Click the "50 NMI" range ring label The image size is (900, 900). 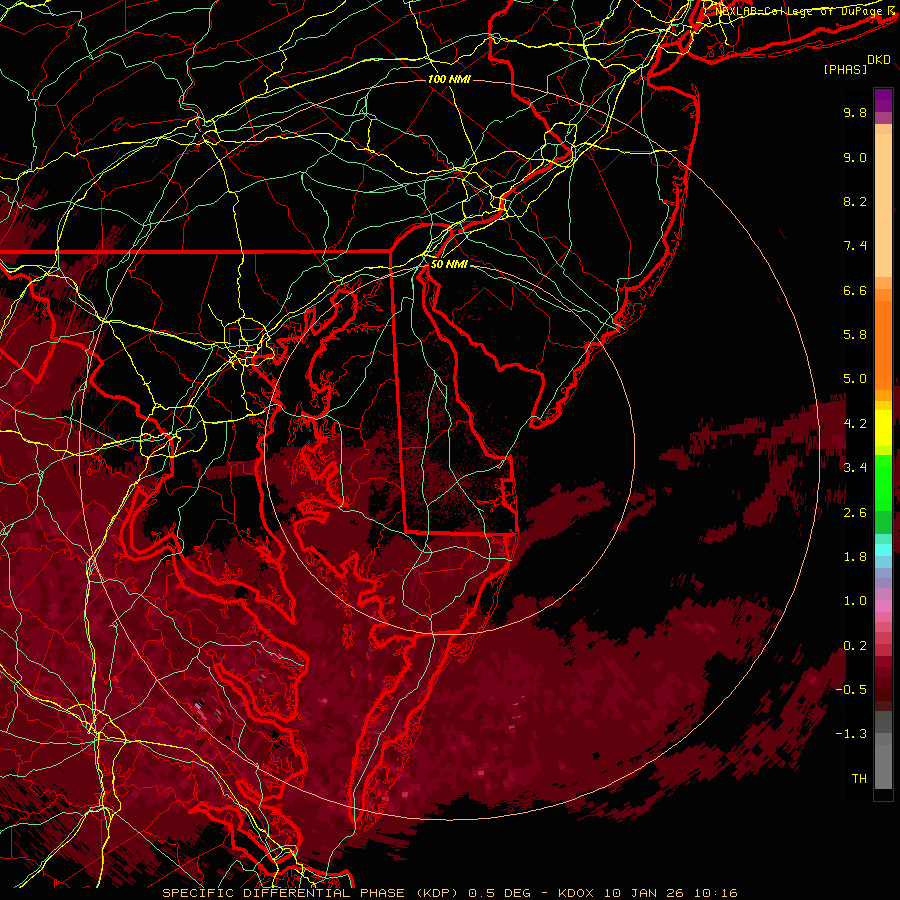point(449,264)
